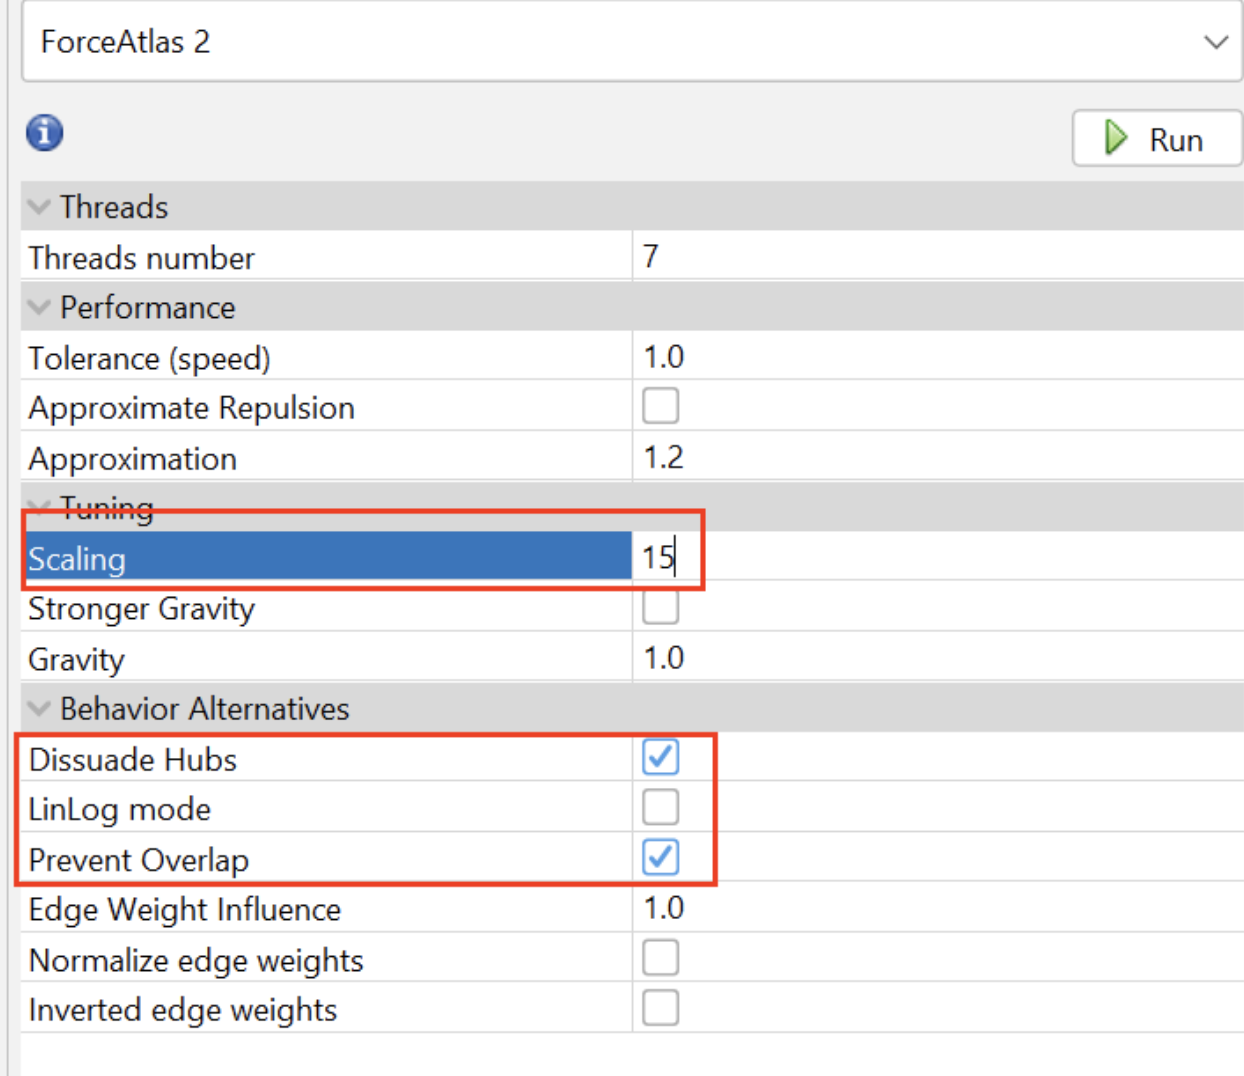Image resolution: width=1244 pixels, height=1076 pixels.
Task: Enable Stronger Gravity
Action: coord(661,606)
